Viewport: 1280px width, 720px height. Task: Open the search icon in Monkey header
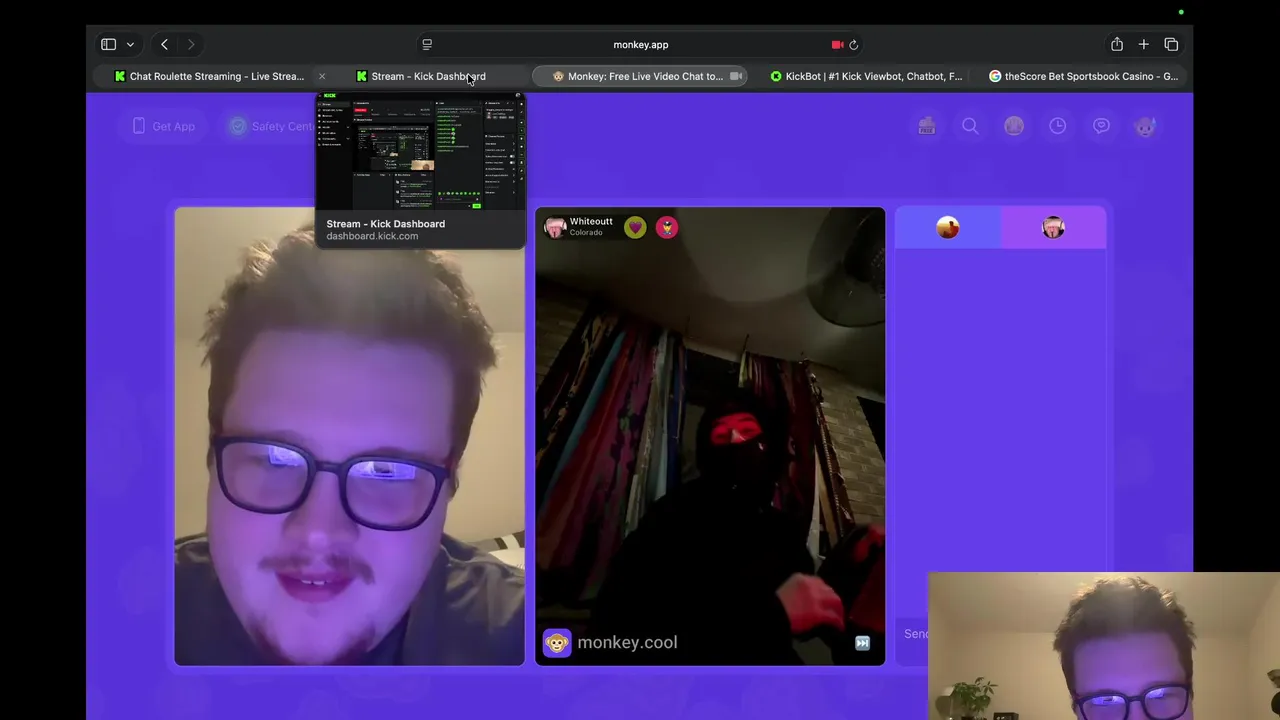pos(970,126)
